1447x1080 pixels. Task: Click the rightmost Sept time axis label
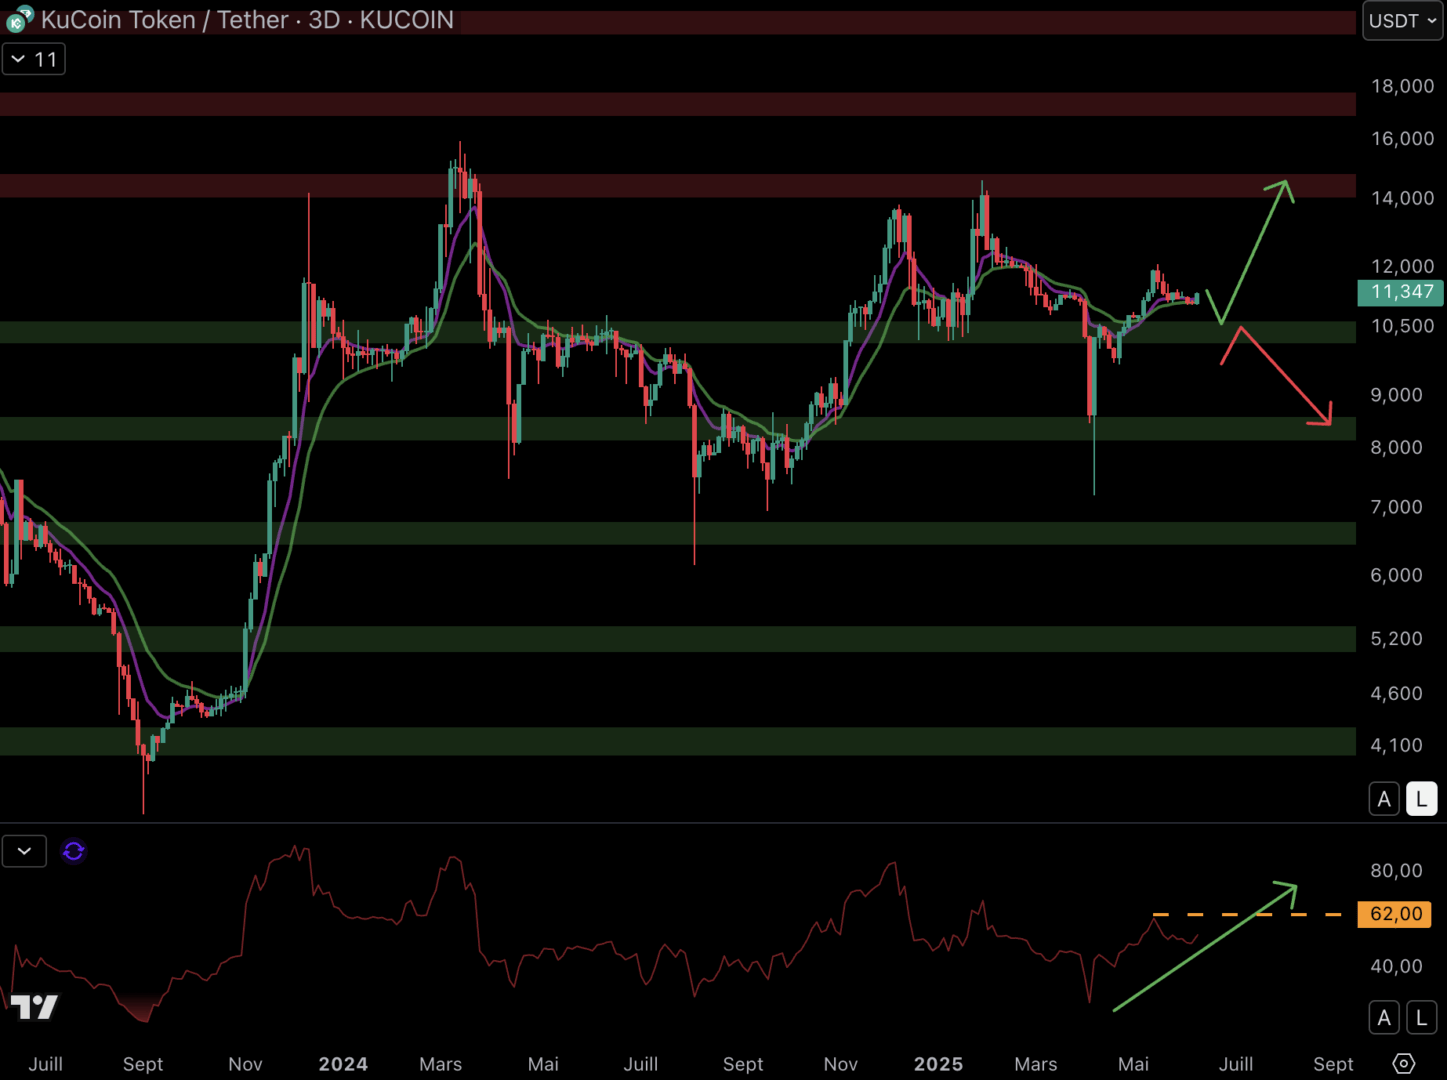point(1333,1064)
